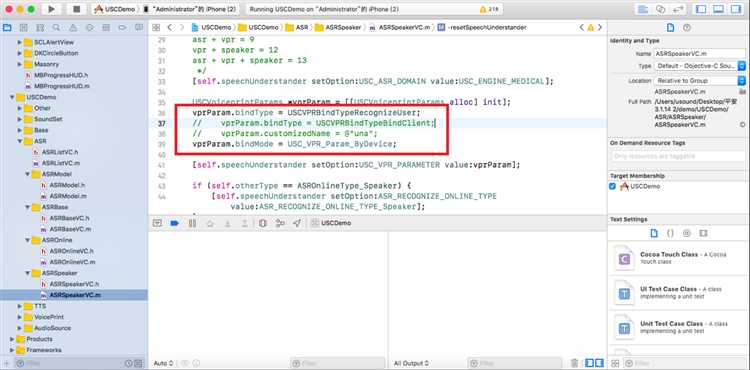Show the Code Snippet library
The width and height of the screenshot is (750, 370).
coord(670,233)
